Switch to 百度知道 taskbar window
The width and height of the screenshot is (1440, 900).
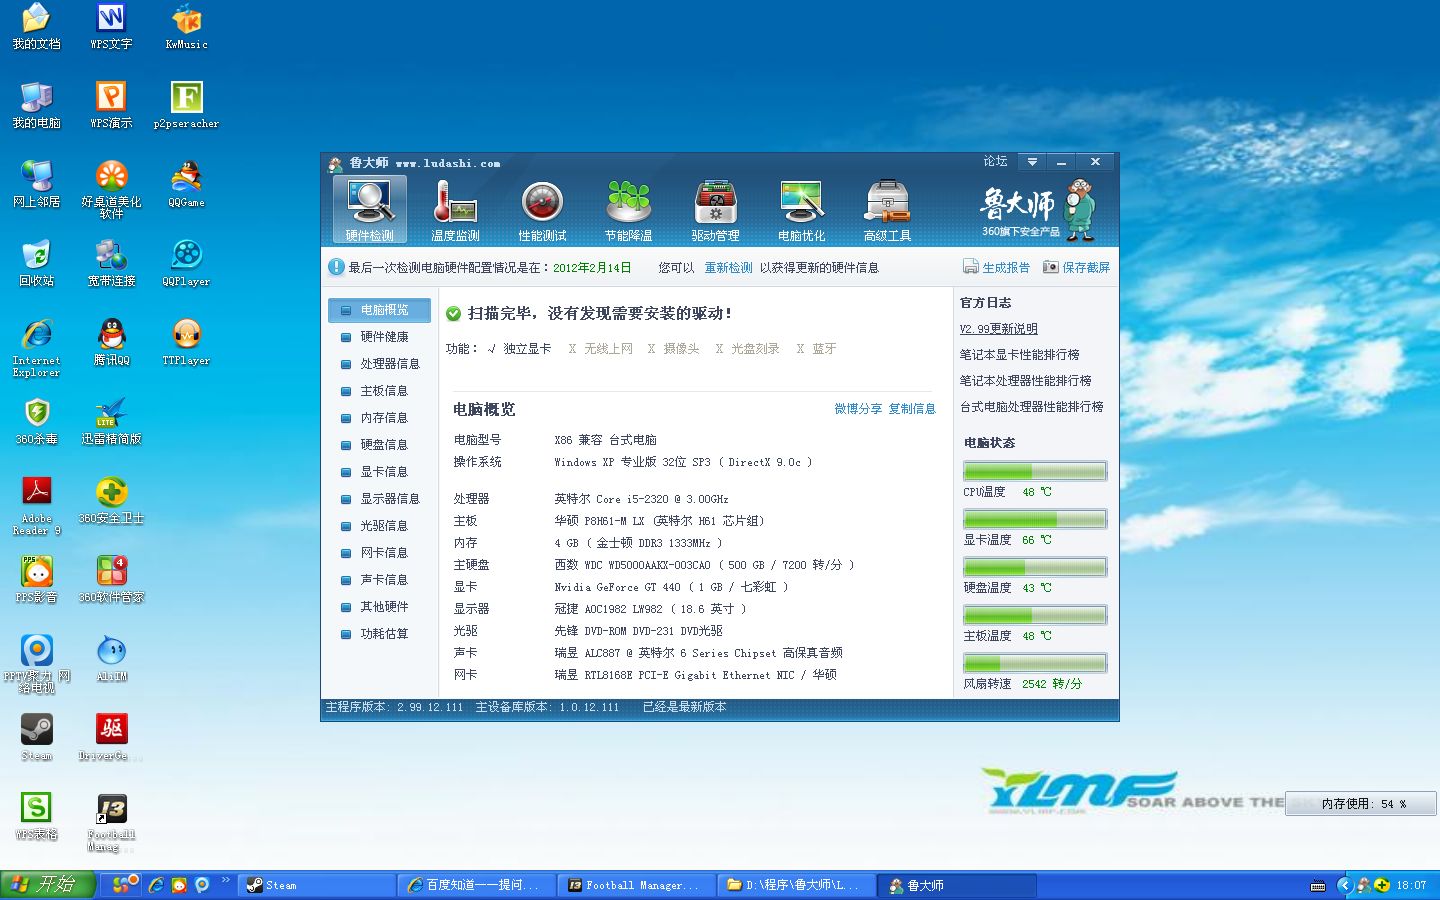477,885
